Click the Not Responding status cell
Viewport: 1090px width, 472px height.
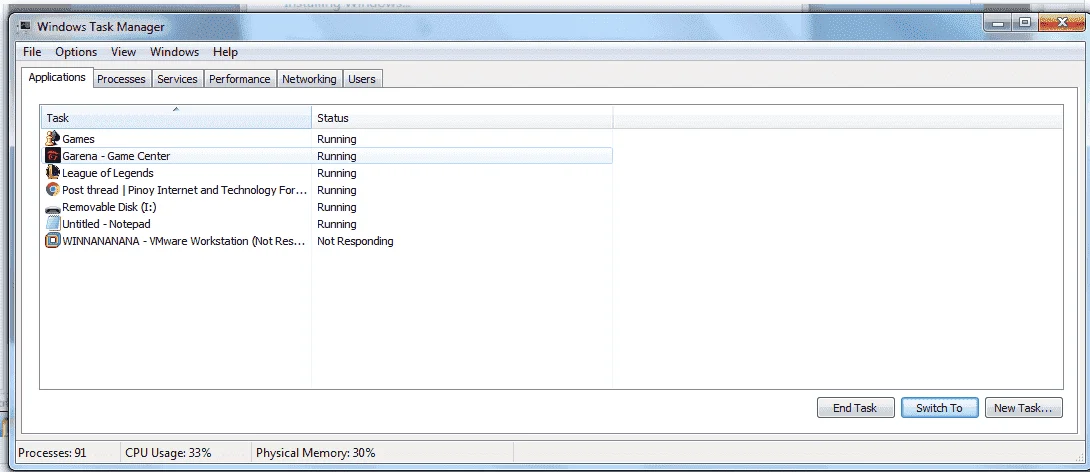pos(355,241)
